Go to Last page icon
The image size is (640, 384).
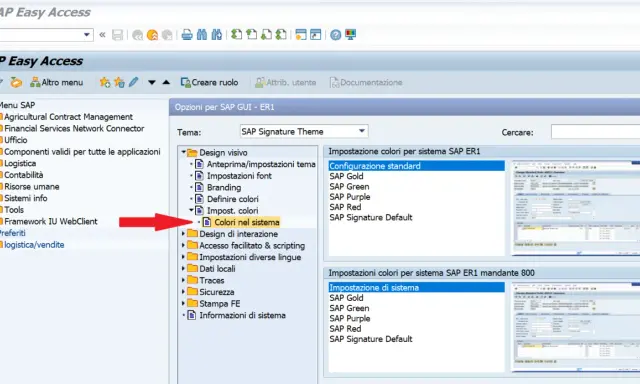(x=281, y=35)
